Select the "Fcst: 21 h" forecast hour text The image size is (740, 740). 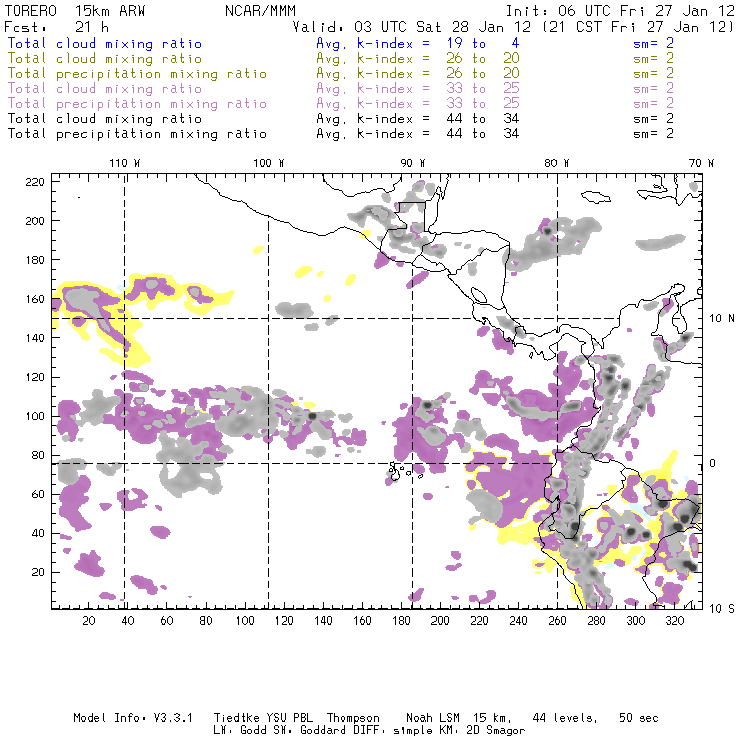[x=57, y=27]
